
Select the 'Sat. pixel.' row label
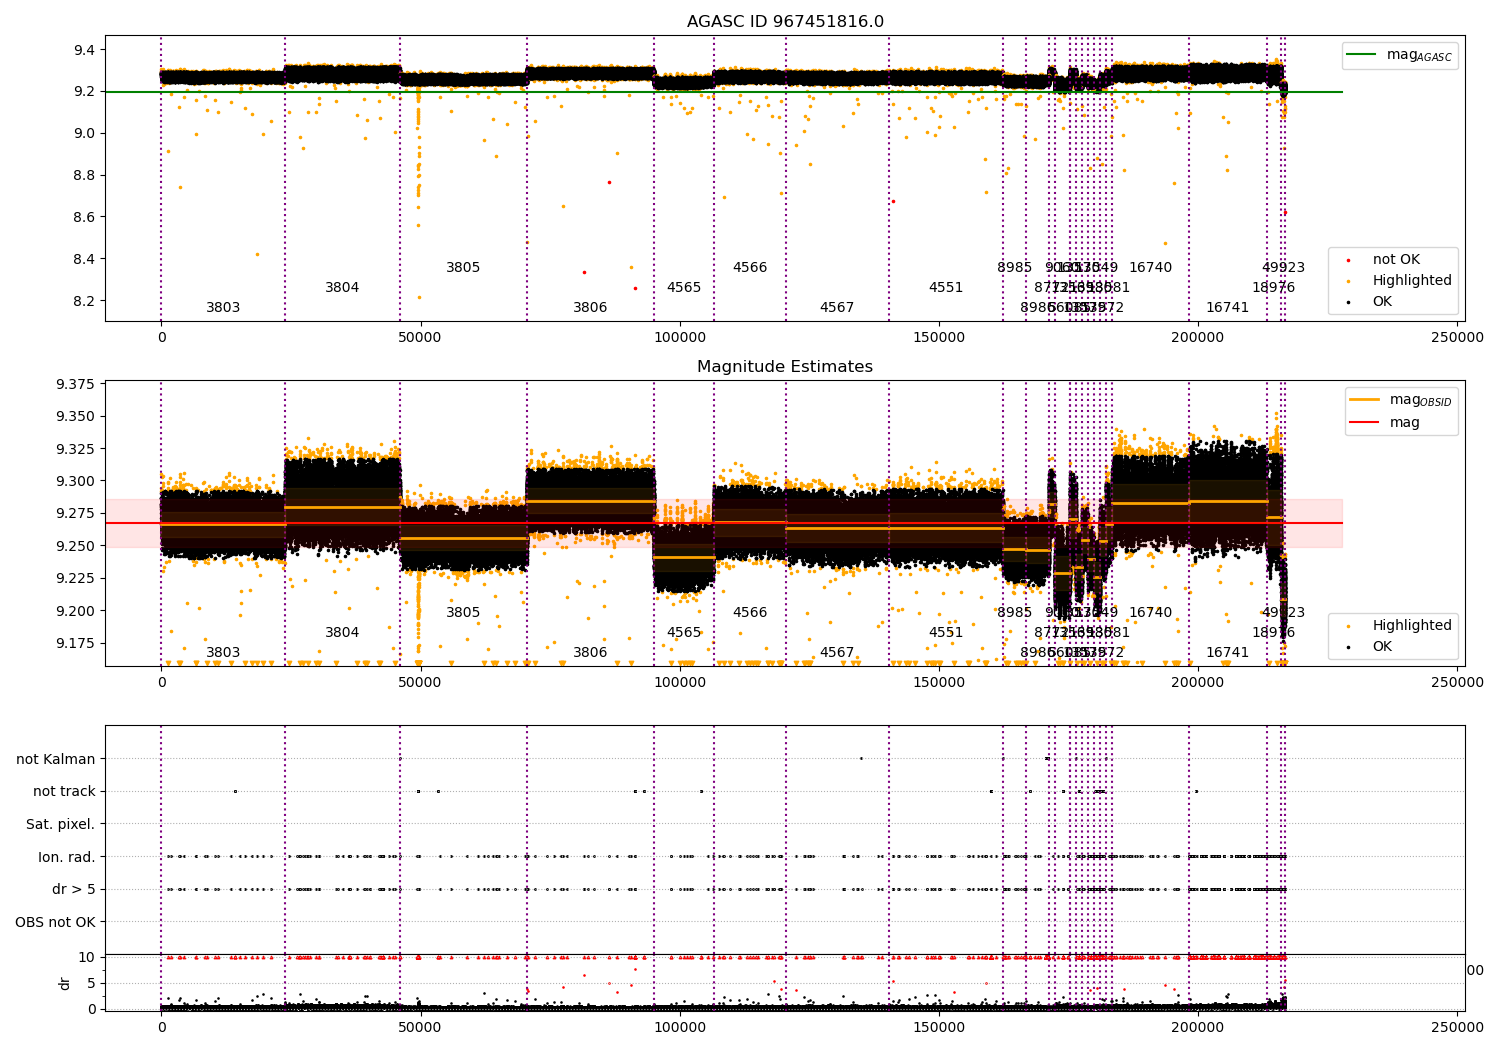(60, 824)
